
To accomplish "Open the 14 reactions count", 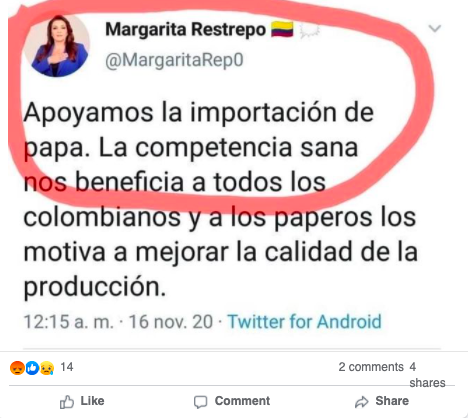I will pyautogui.click(x=67, y=367).
